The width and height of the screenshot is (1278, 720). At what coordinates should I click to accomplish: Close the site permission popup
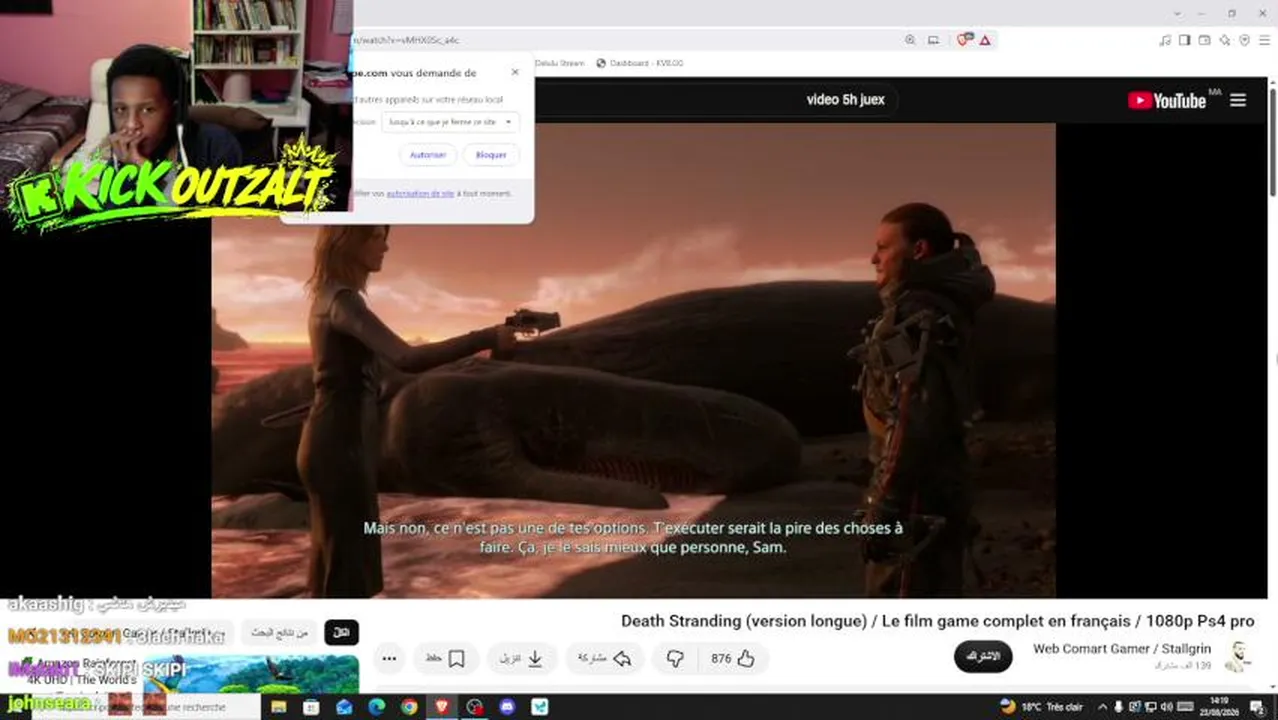click(x=515, y=72)
